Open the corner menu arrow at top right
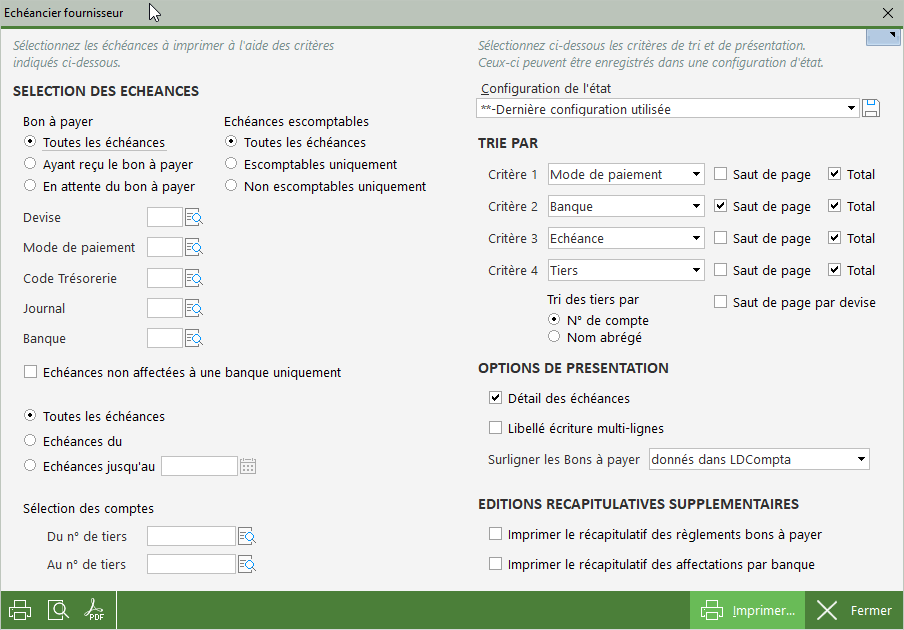 click(883, 37)
